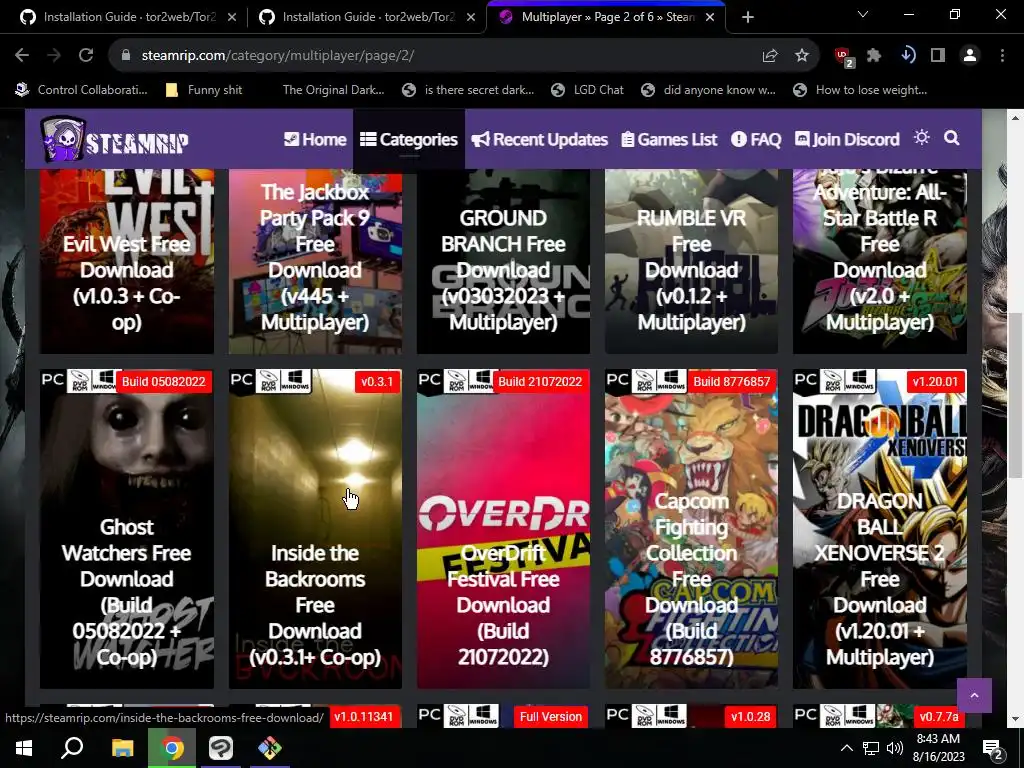Open the volume speaker tray icon
The height and width of the screenshot is (768, 1024).
click(x=895, y=748)
